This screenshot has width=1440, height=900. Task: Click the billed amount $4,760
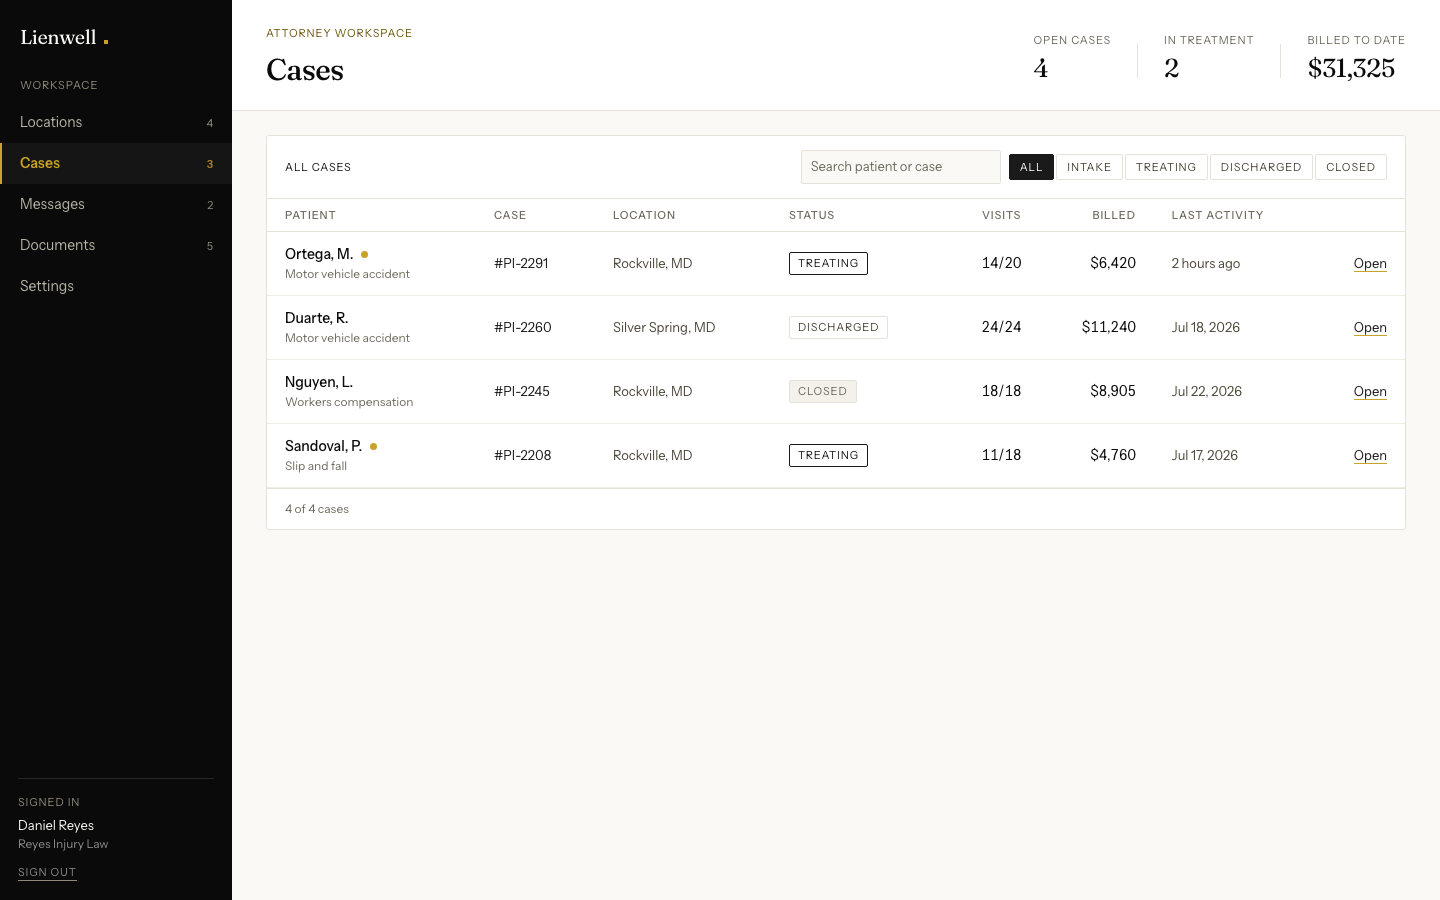[x=1113, y=455]
